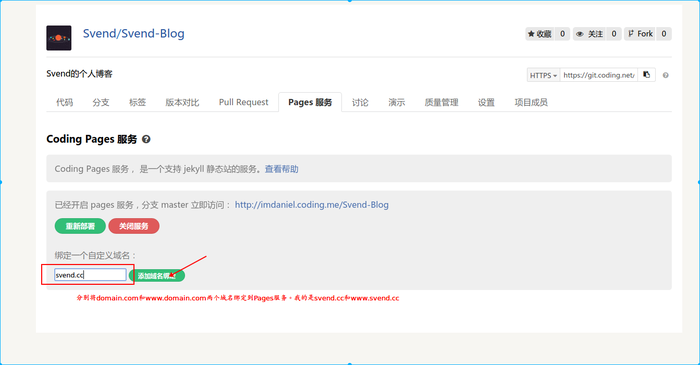
Task: Open the HTTPS protocol dropdown
Action: tap(543, 75)
